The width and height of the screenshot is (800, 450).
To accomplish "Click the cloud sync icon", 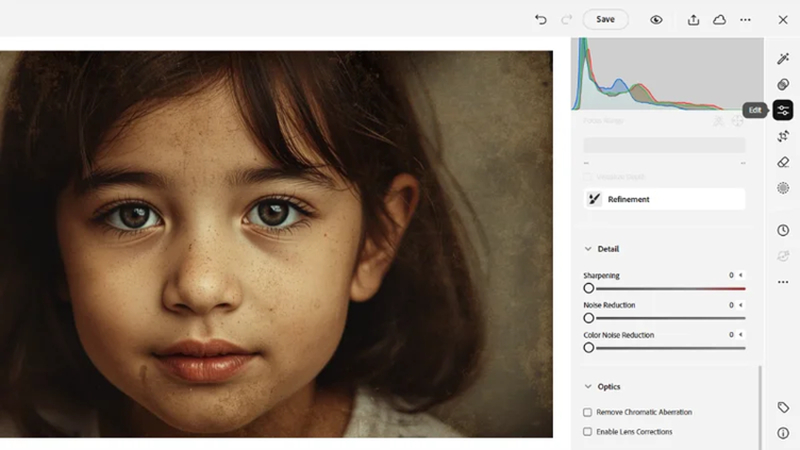I will pos(719,20).
